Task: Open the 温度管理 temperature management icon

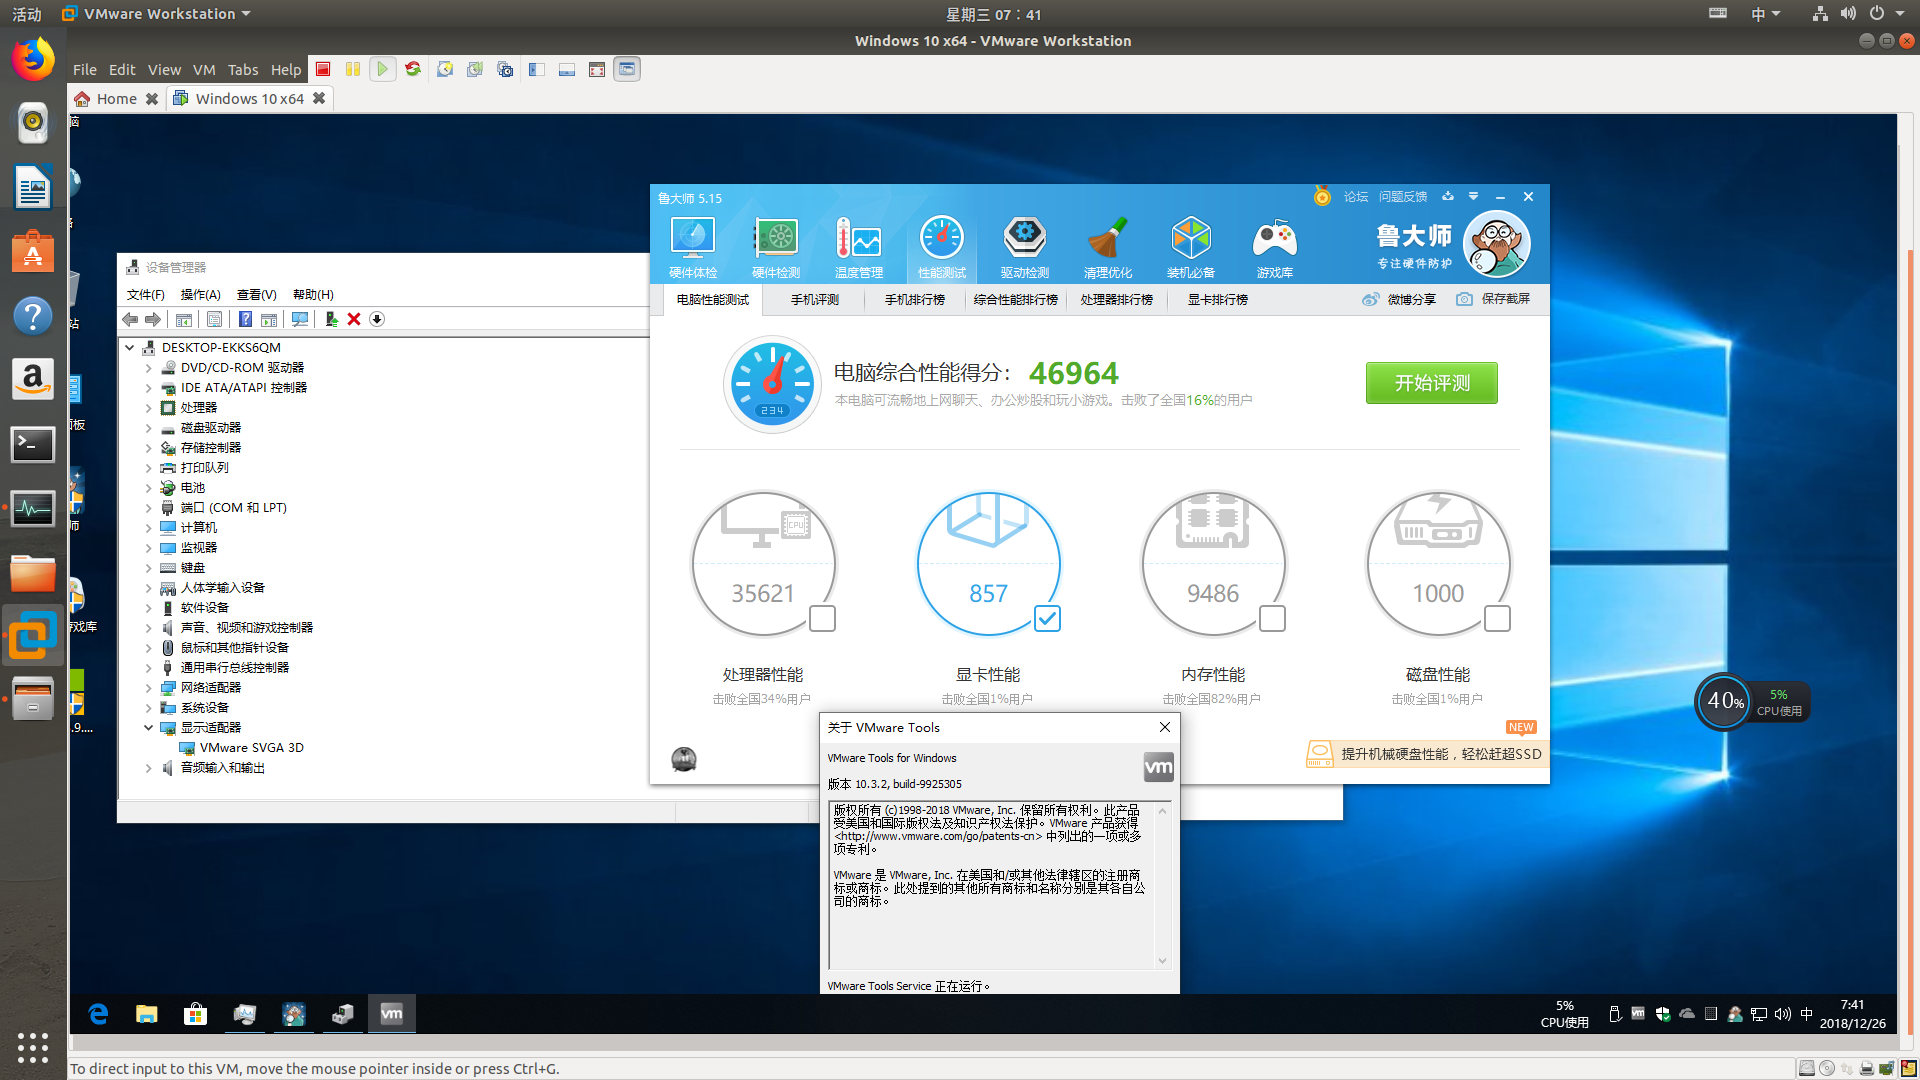Action: (859, 247)
